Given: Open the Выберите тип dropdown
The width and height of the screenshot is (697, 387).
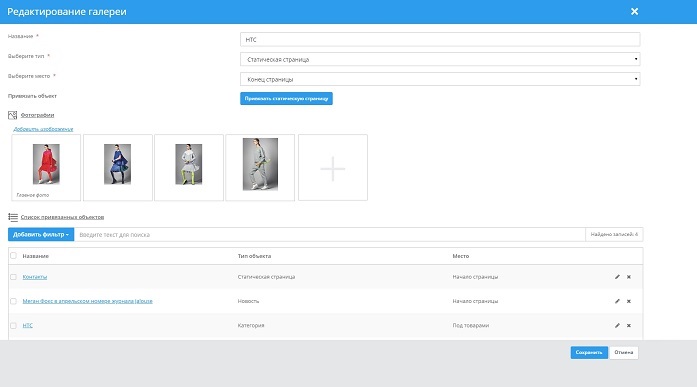Looking at the screenshot, I should coord(440,59).
